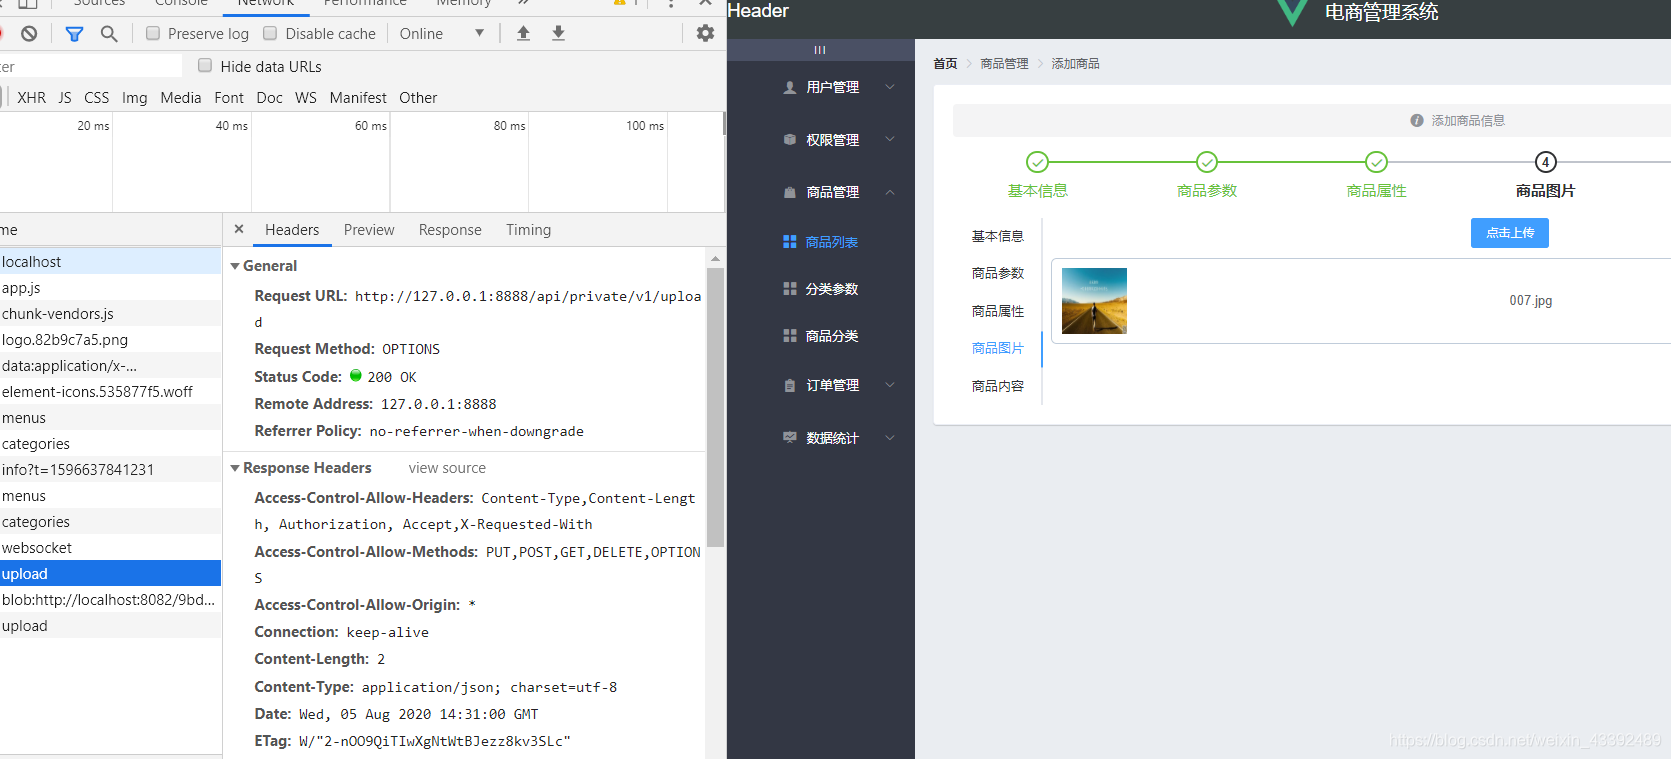Select the highlighted upload request row
1671x759 pixels.
(x=110, y=573)
